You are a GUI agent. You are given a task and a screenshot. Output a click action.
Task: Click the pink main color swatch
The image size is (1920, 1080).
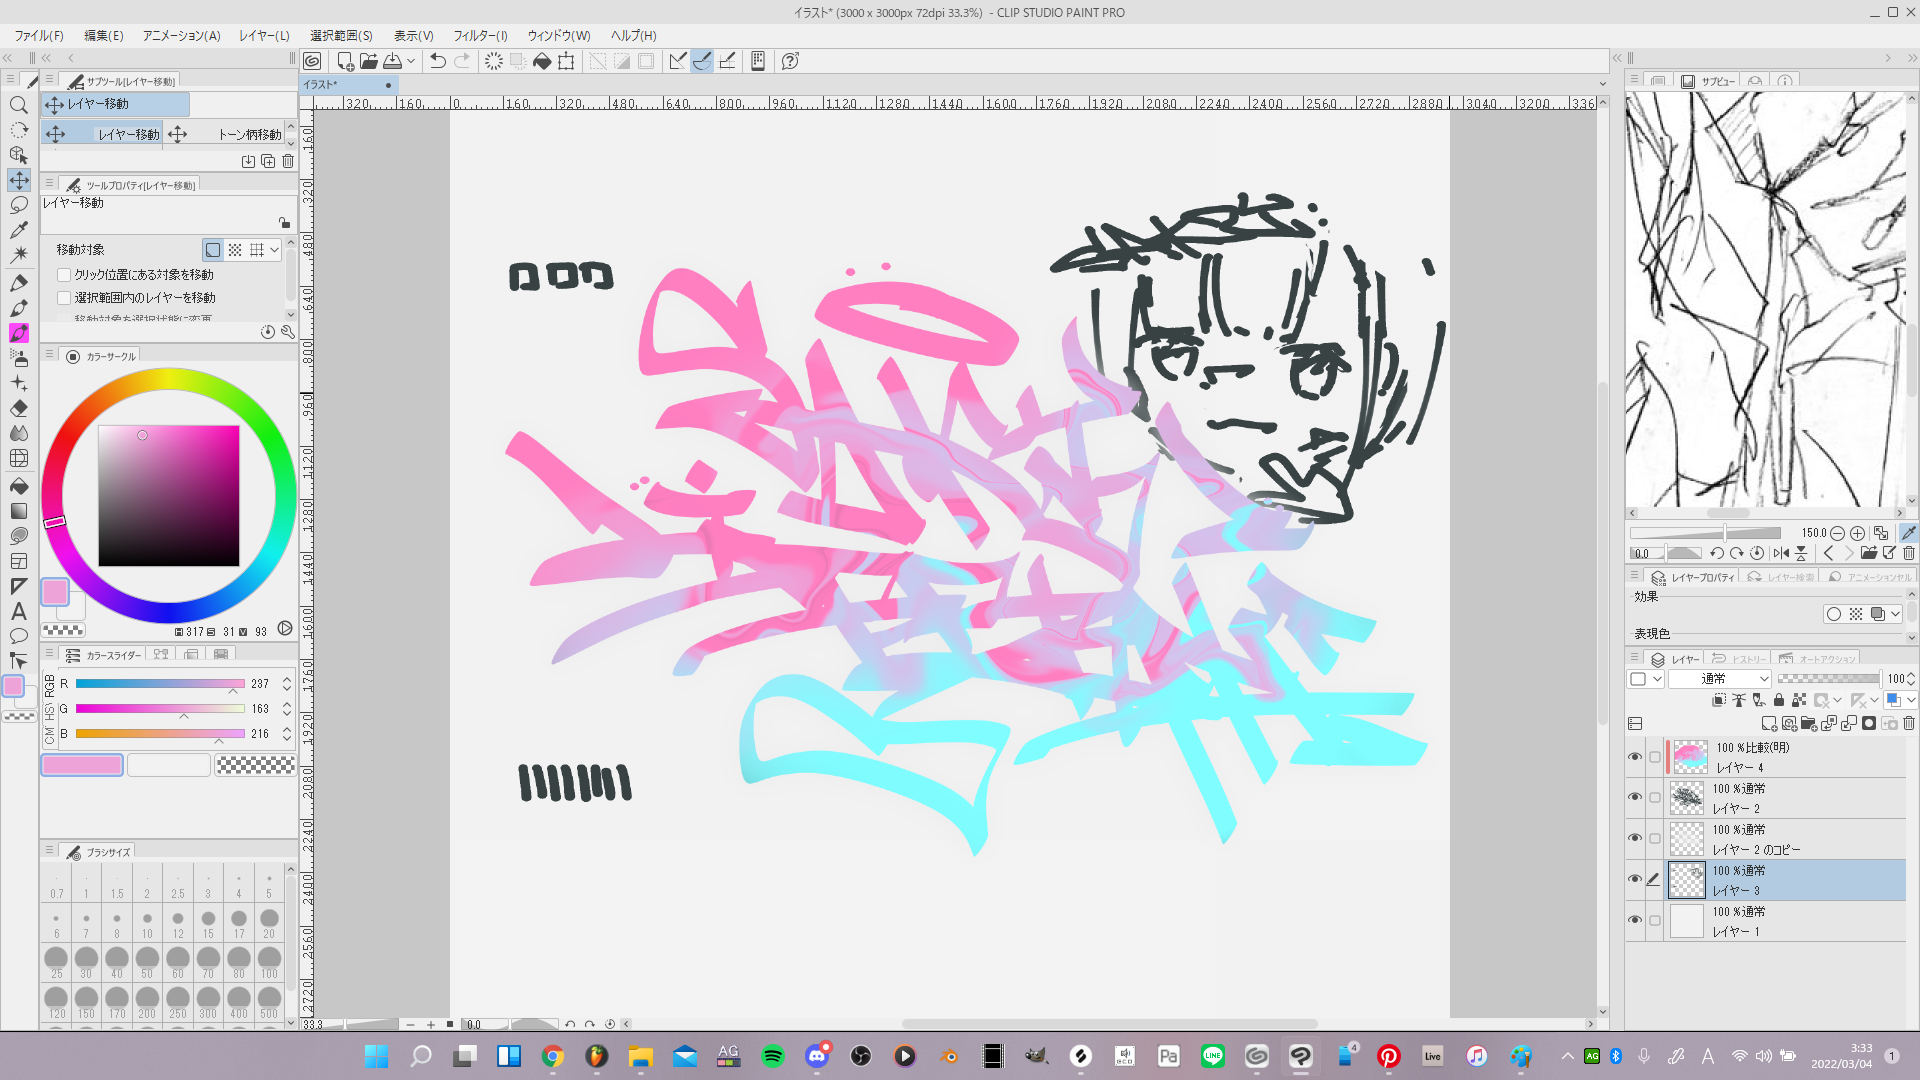click(x=54, y=592)
